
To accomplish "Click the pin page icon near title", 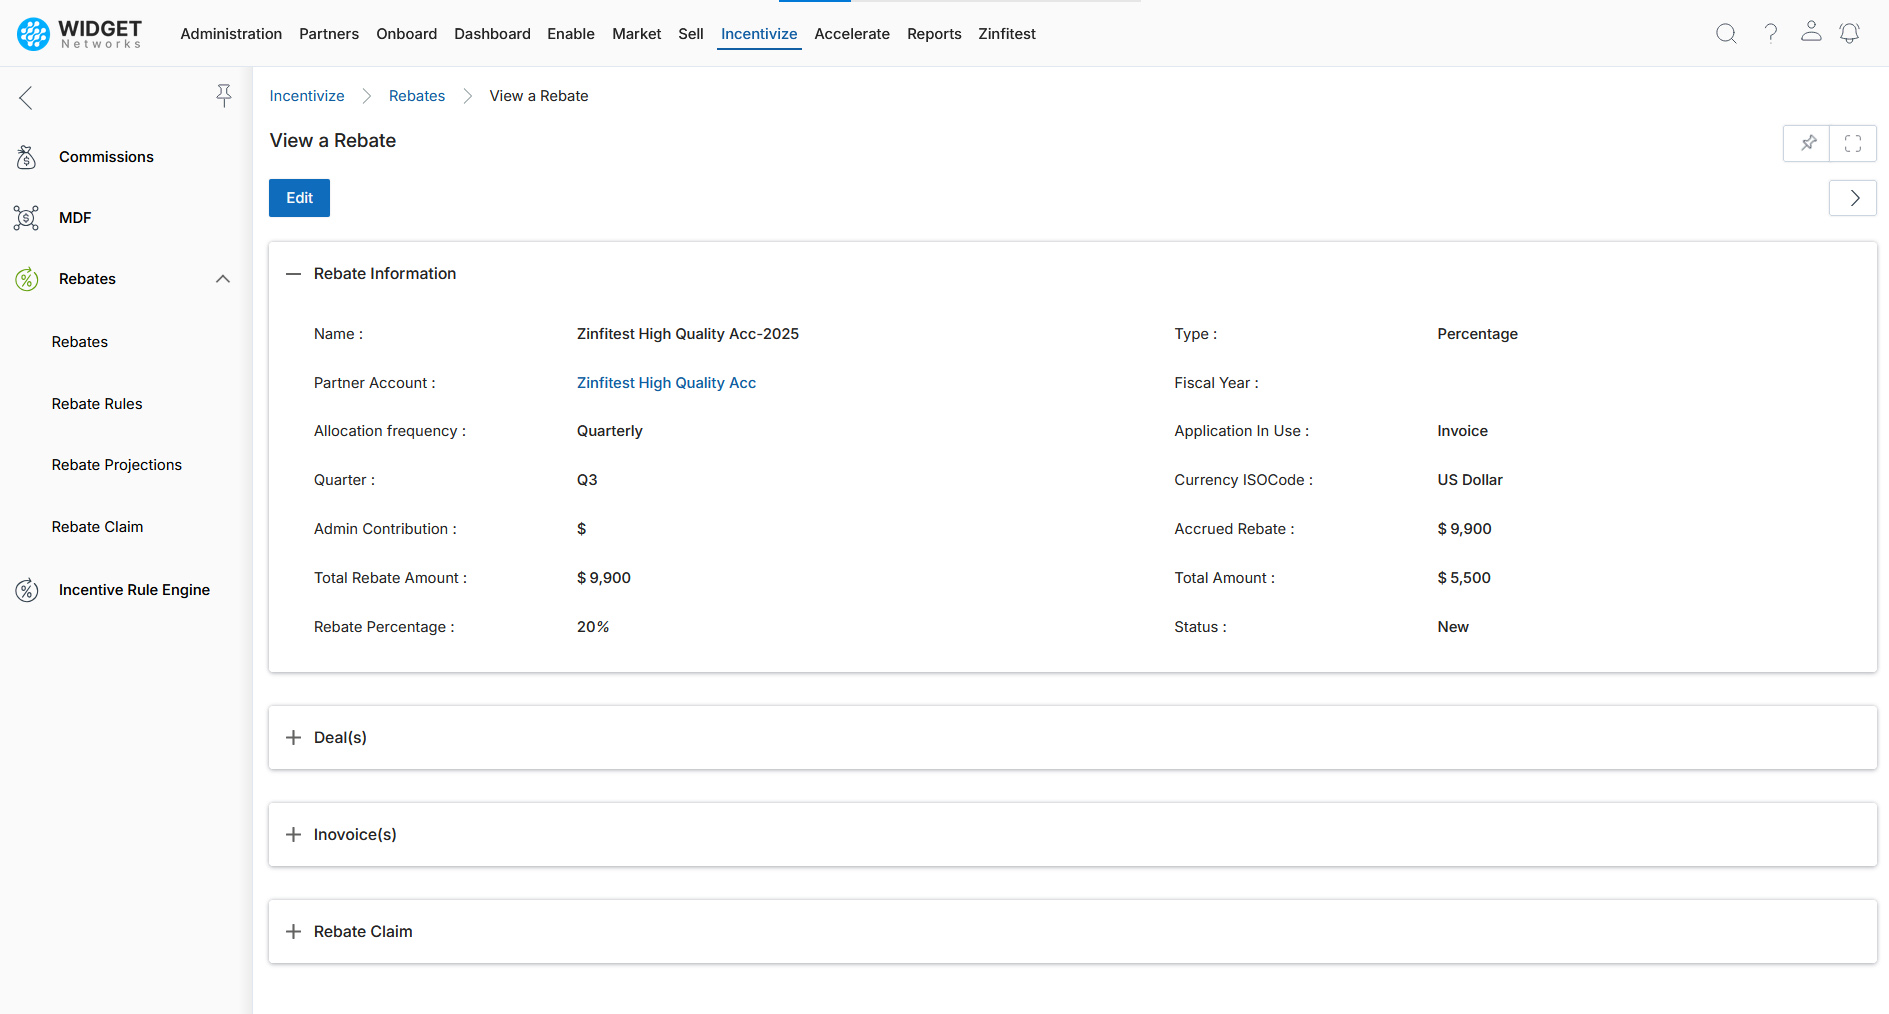I will tap(1807, 143).
